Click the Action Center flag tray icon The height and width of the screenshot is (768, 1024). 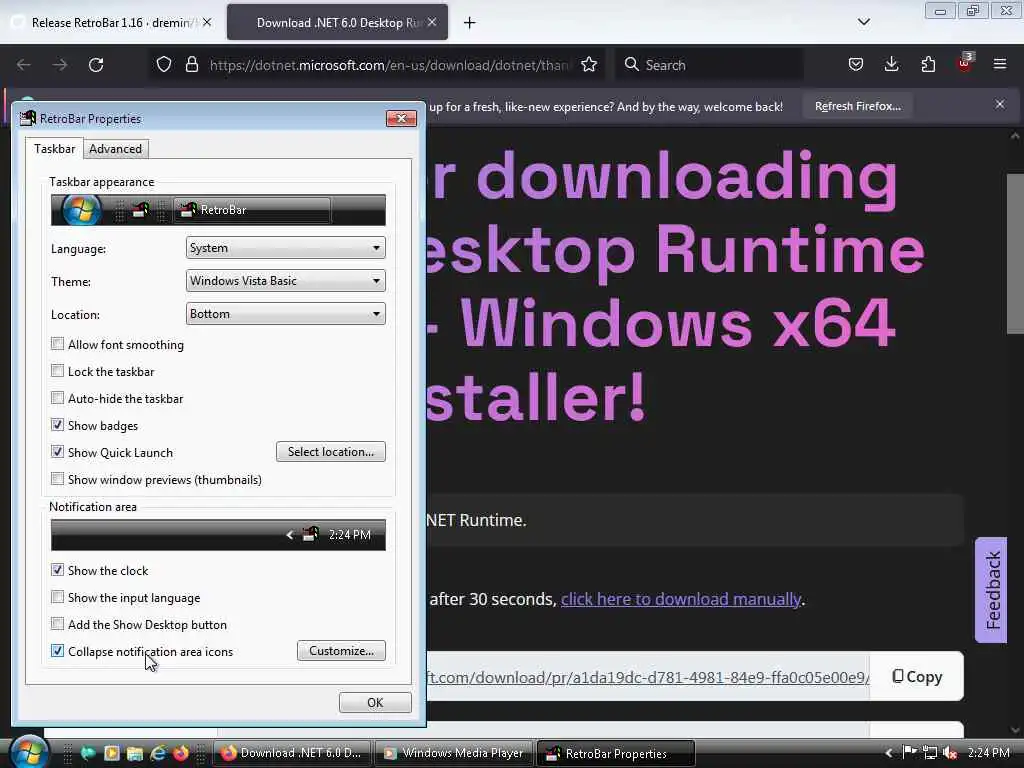908,752
